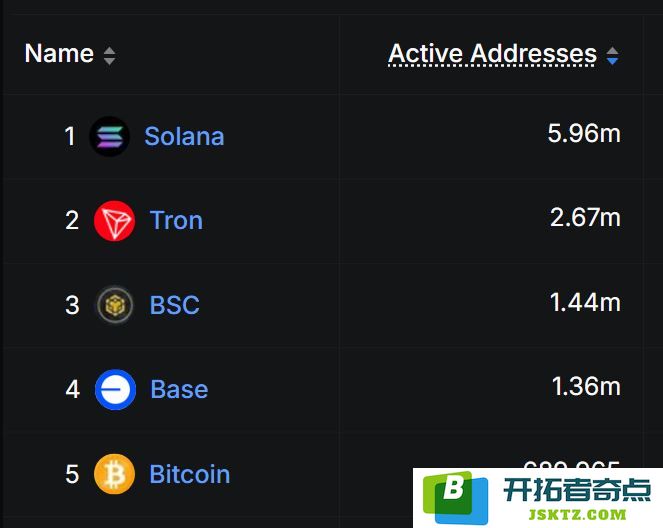Open the Bitcoin chain link

pos(190,474)
